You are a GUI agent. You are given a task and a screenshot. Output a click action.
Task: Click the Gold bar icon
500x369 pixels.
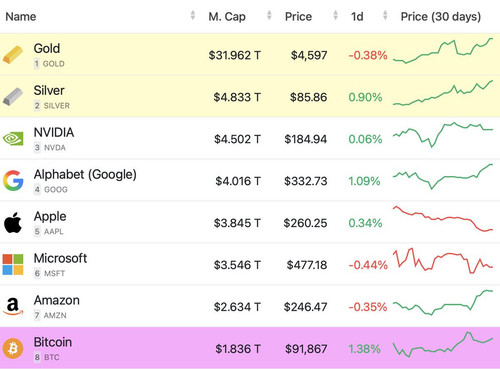[x=13, y=55]
